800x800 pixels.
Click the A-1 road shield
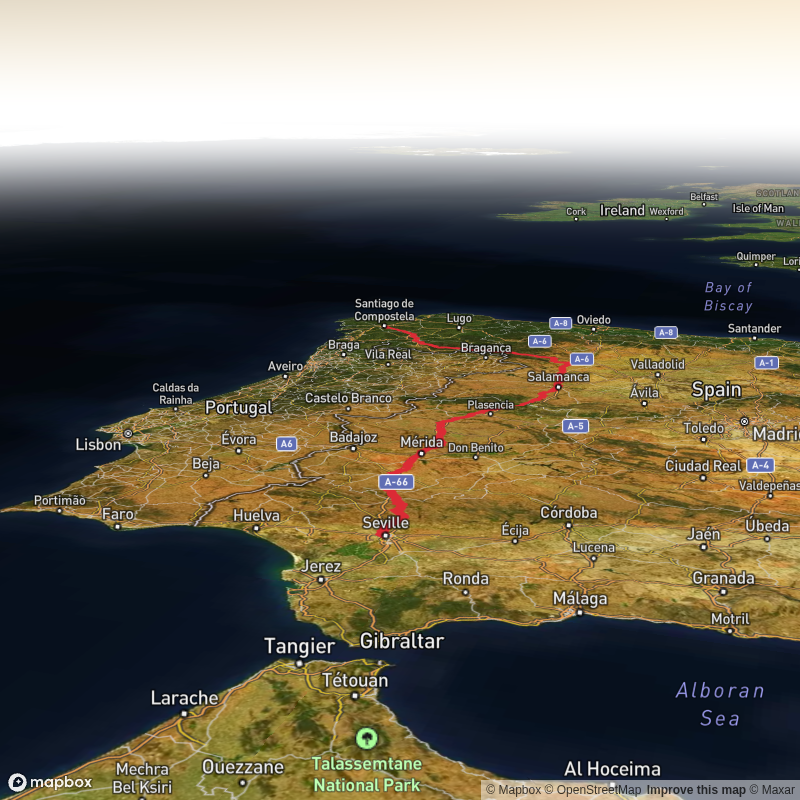[x=766, y=363]
